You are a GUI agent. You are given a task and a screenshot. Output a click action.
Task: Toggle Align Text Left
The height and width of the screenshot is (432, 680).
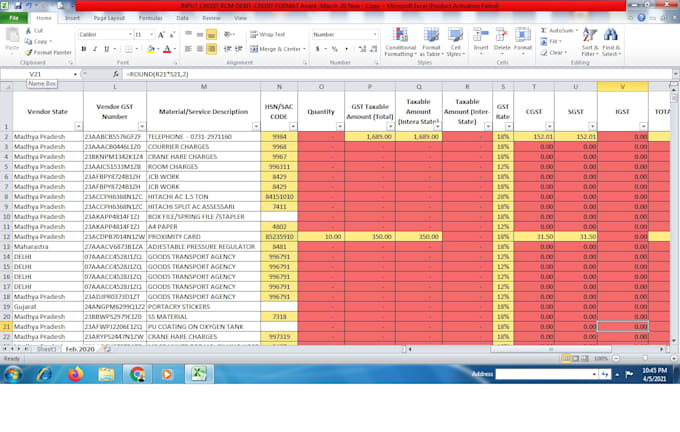[188, 49]
